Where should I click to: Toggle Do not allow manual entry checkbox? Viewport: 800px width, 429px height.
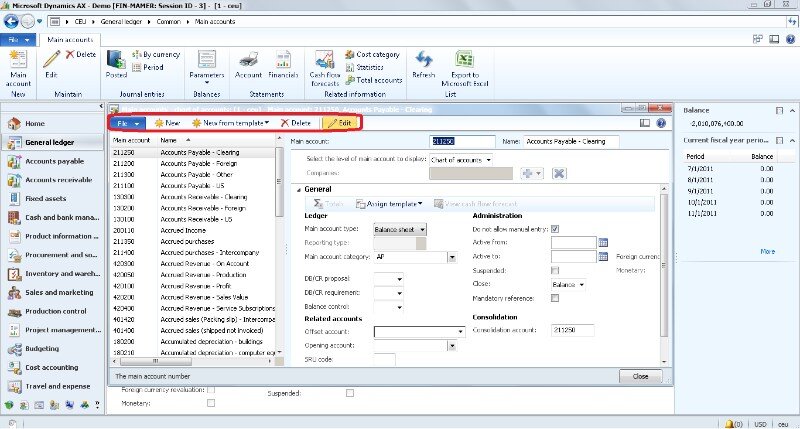click(x=555, y=229)
